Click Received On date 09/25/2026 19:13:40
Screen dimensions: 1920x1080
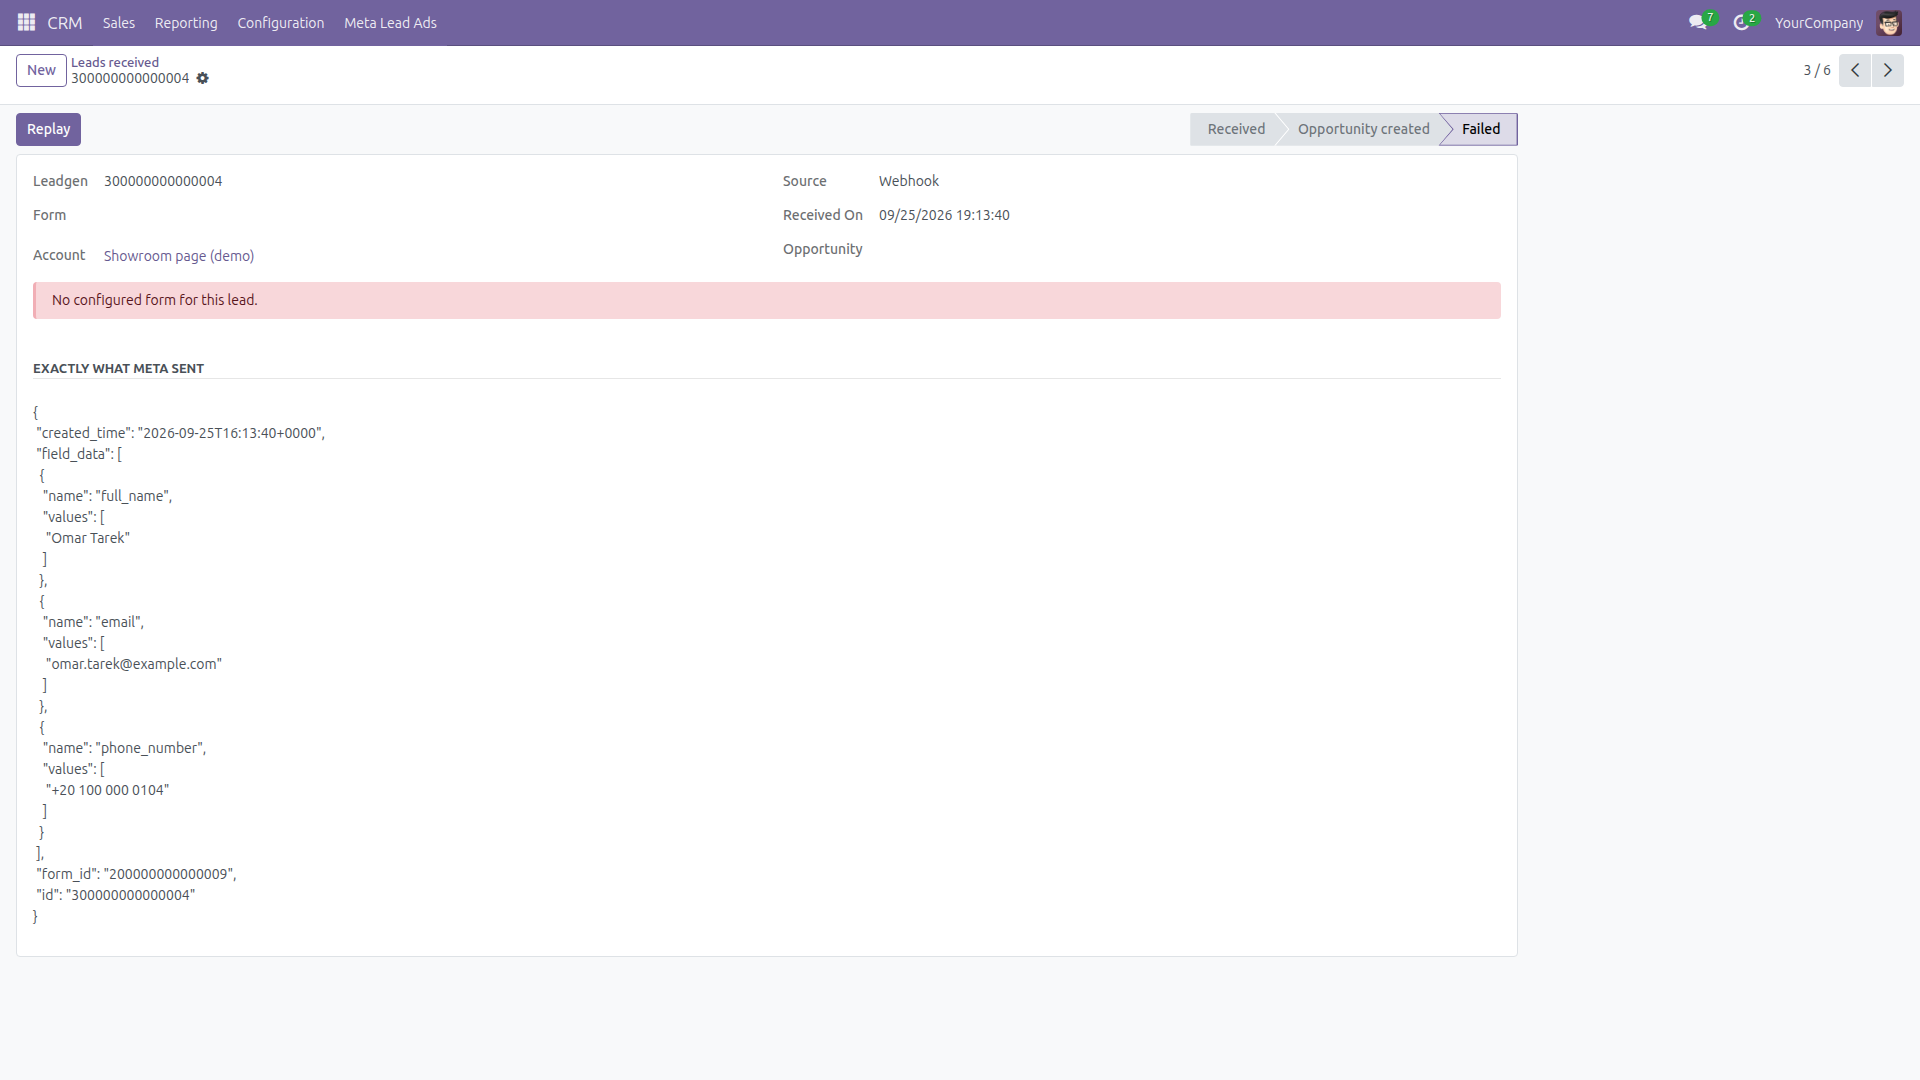tap(944, 215)
